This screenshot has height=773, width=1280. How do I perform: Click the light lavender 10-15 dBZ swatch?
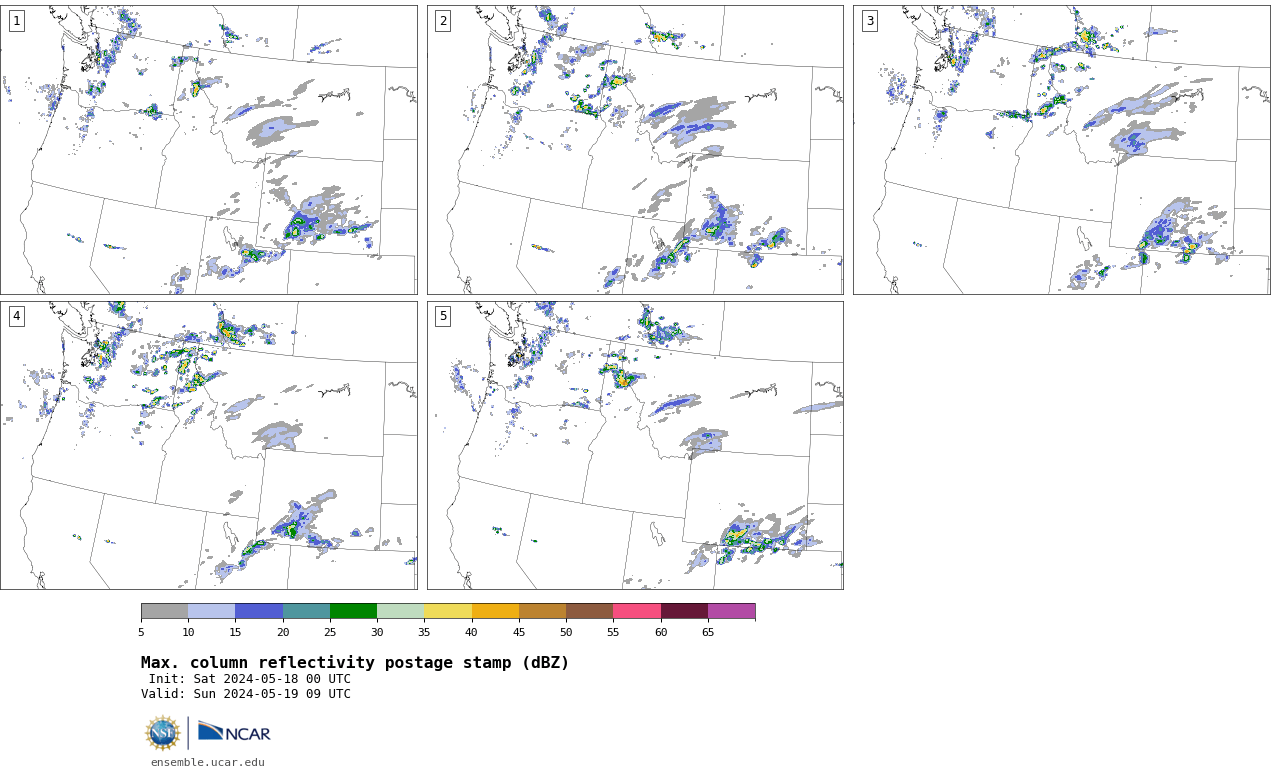212,611
